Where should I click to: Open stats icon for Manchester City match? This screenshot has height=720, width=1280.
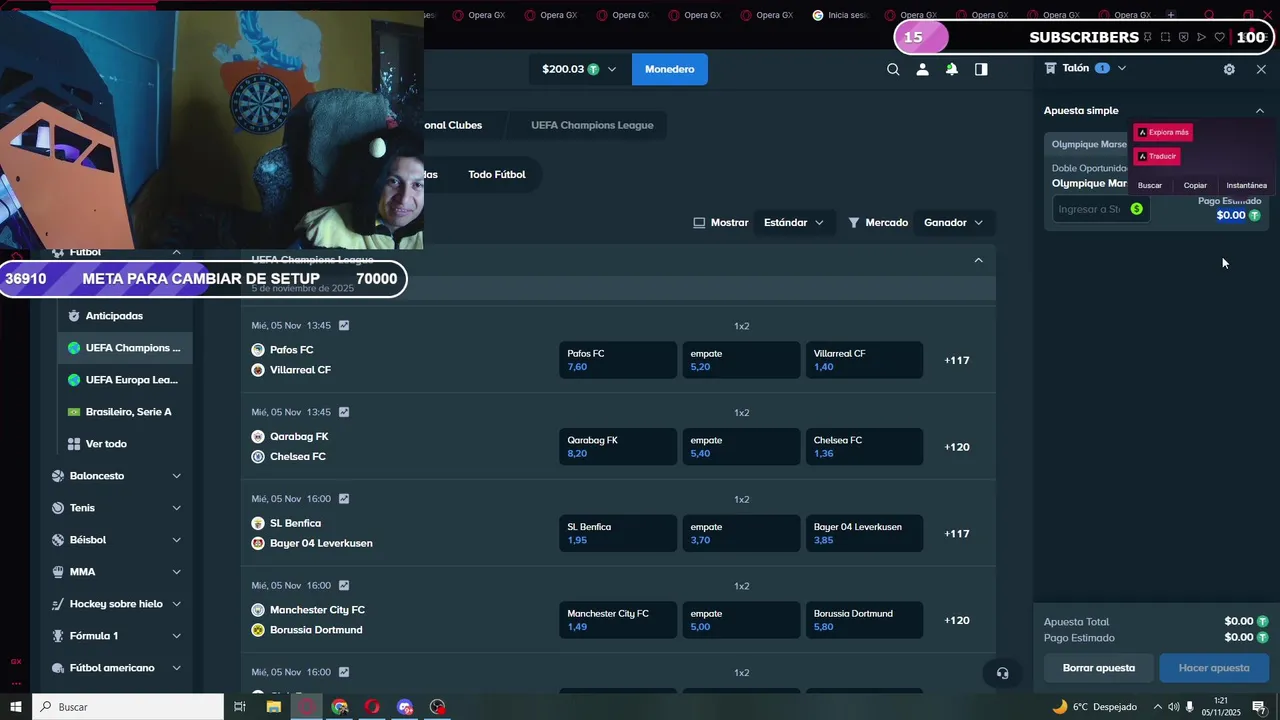coord(344,585)
